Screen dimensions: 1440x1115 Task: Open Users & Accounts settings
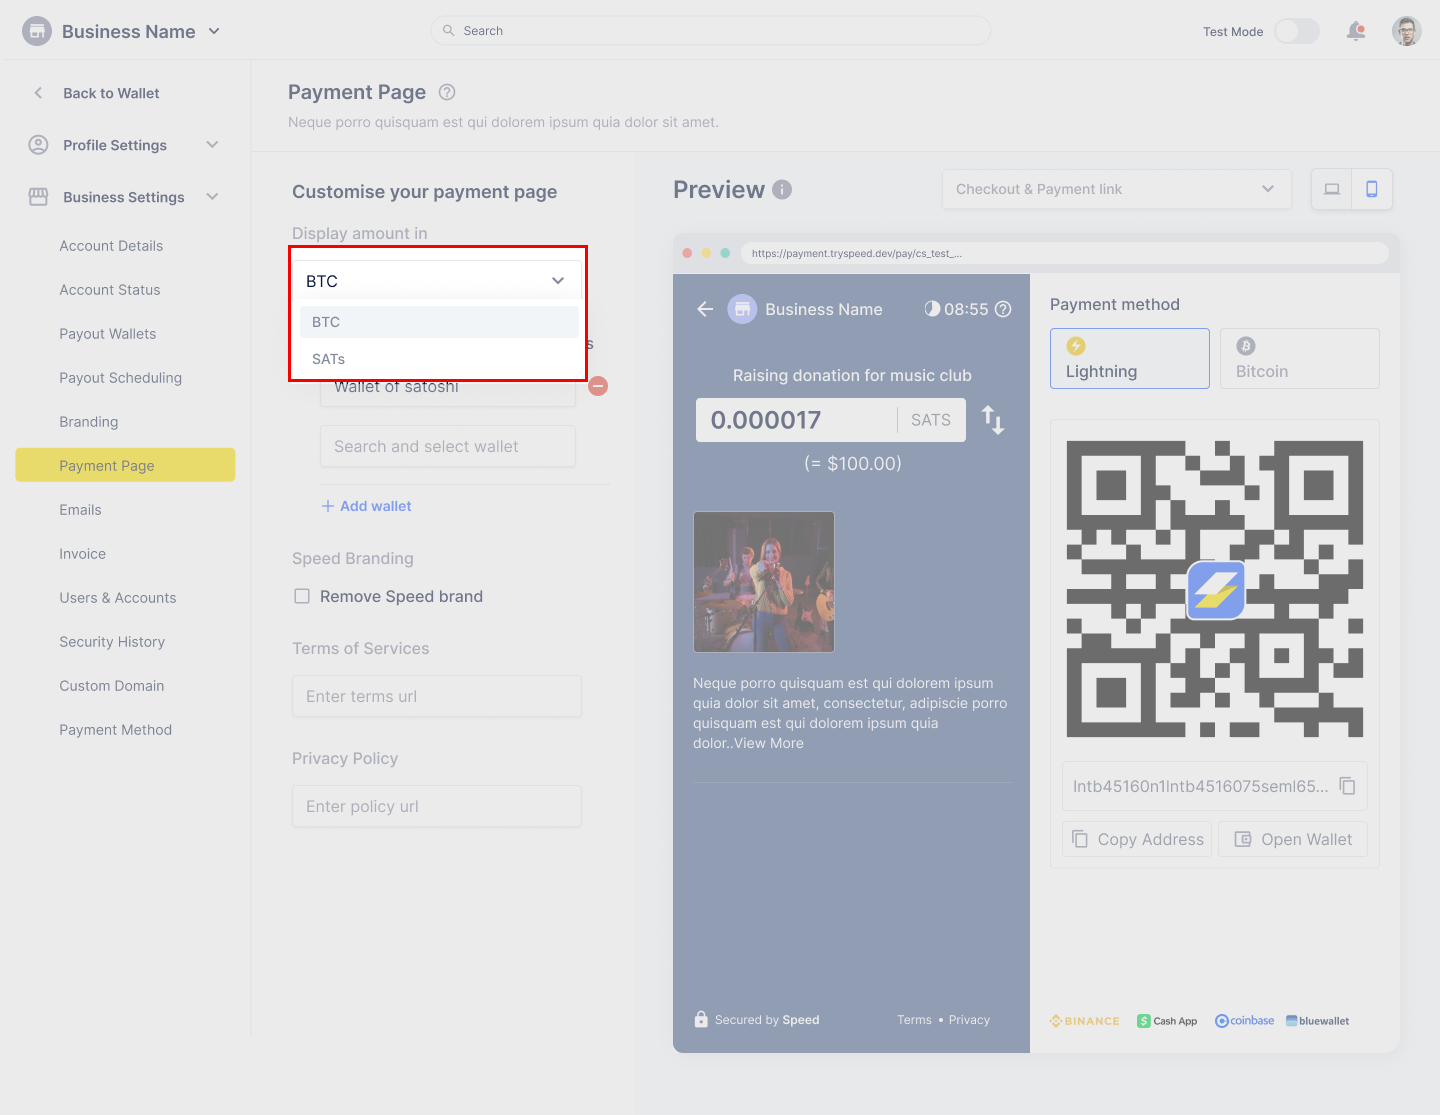click(118, 598)
